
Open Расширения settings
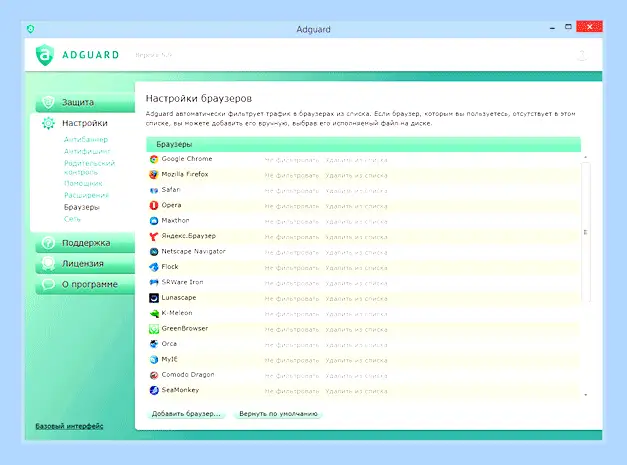click(86, 196)
